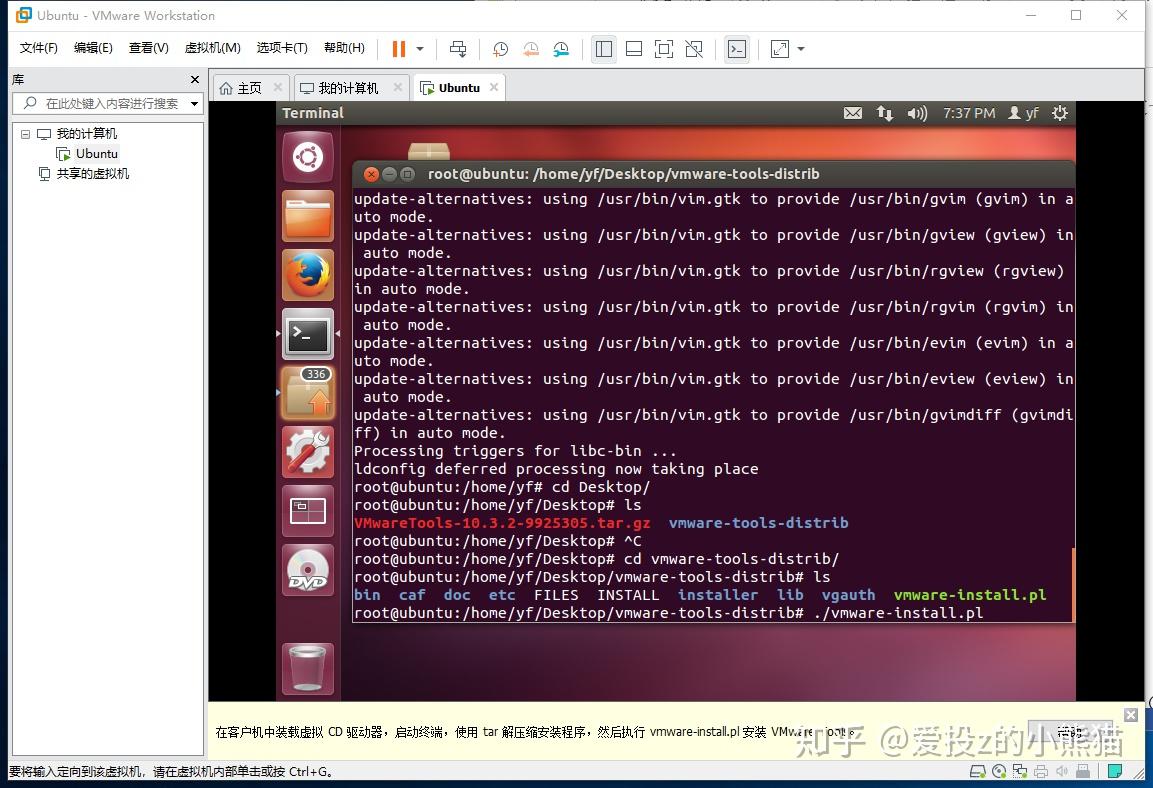Click the CD/DVD drive status bar icon
The image size is (1153, 788).
999,771
